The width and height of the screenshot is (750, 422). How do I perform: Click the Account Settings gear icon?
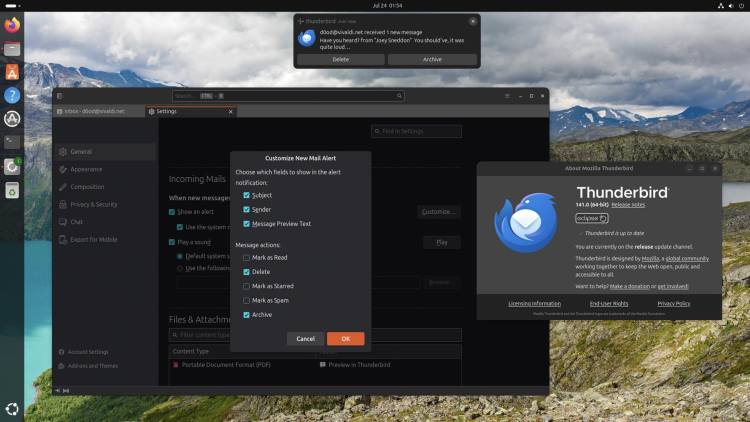point(61,352)
